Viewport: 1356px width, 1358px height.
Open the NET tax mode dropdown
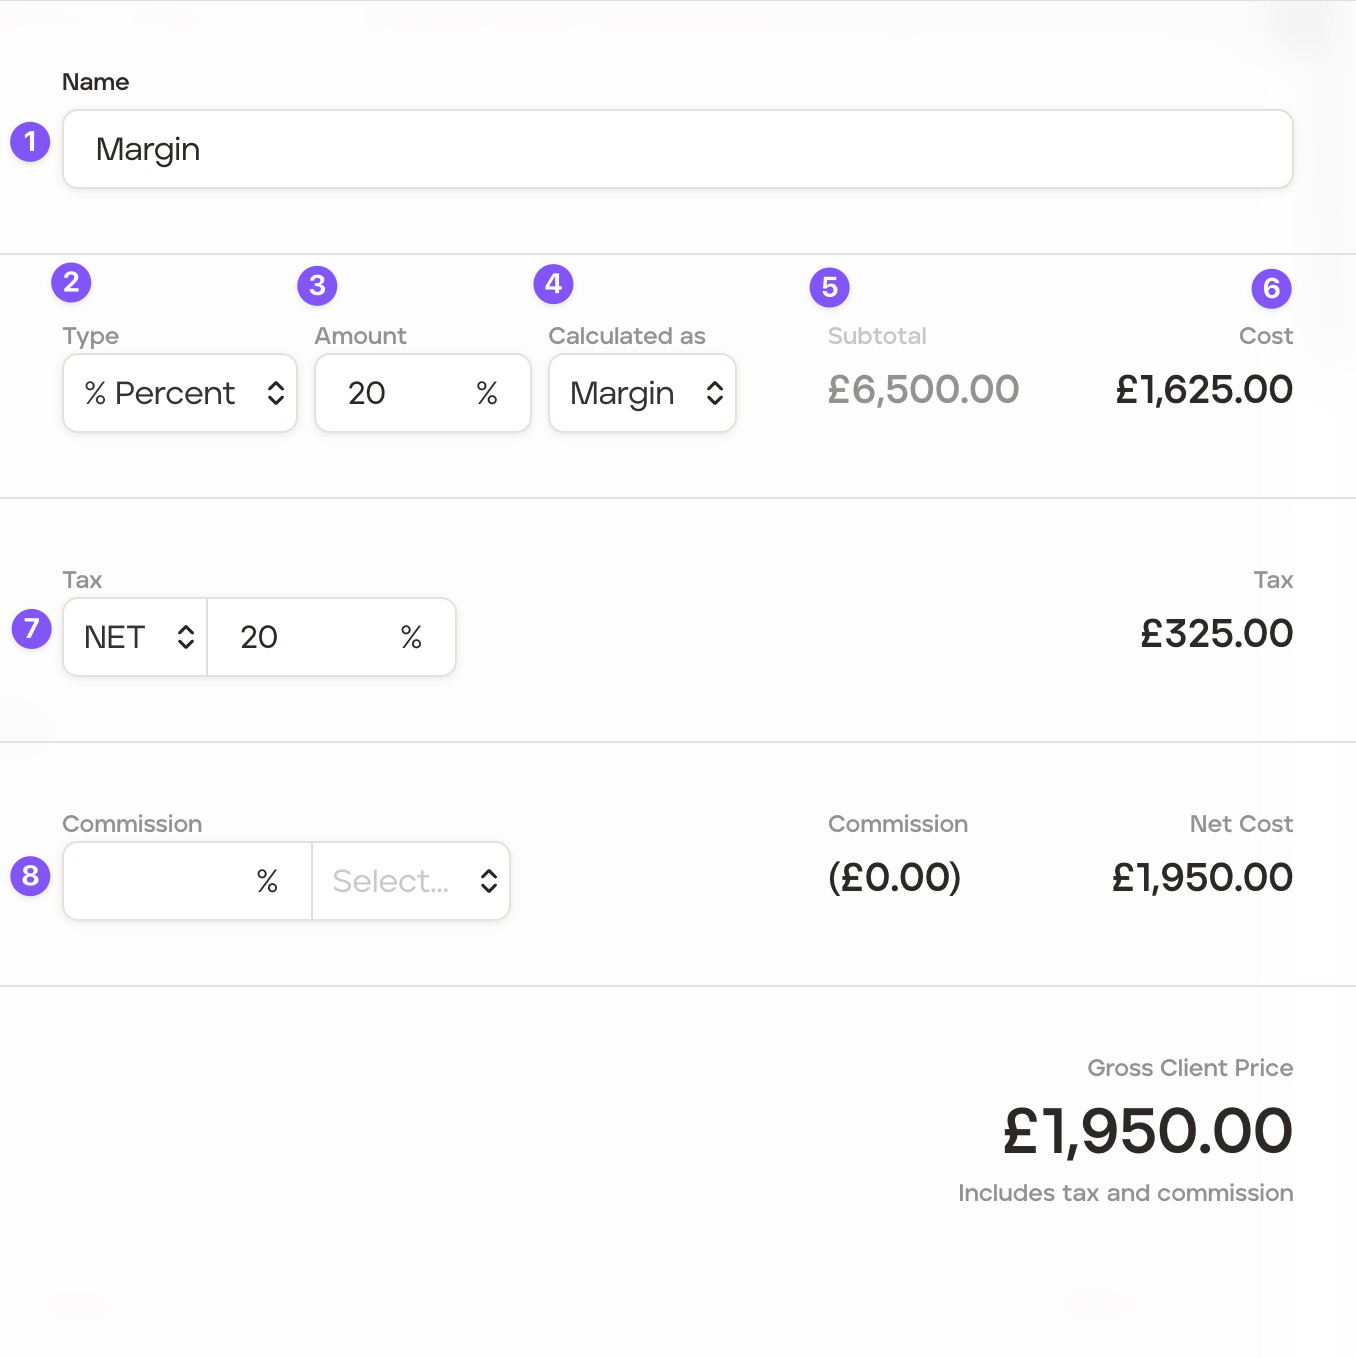pyautogui.click(x=136, y=637)
